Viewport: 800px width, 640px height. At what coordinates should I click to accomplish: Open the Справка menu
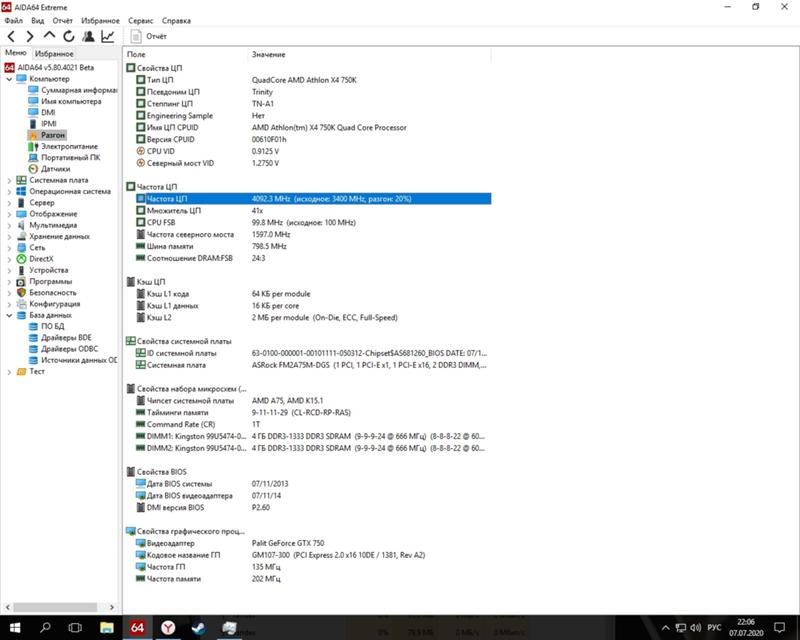(176, 21)
